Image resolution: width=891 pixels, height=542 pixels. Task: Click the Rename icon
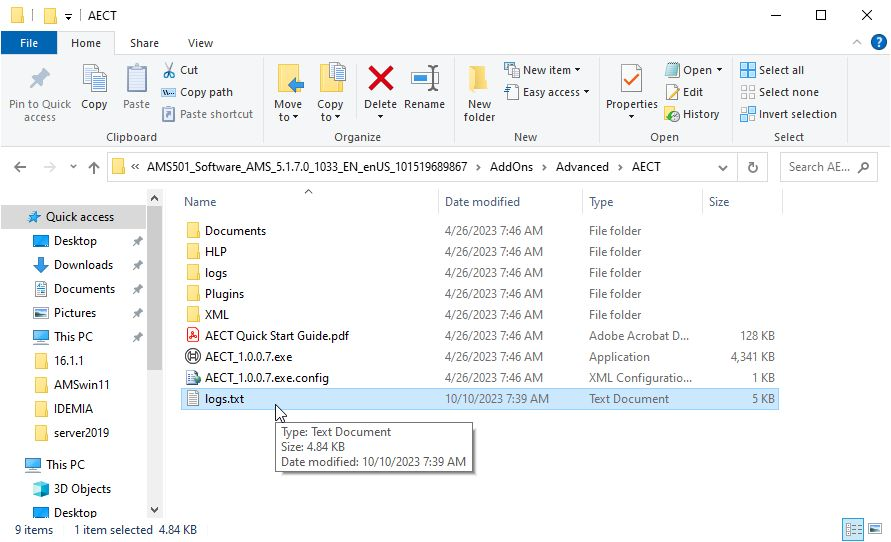click(425, 78)
